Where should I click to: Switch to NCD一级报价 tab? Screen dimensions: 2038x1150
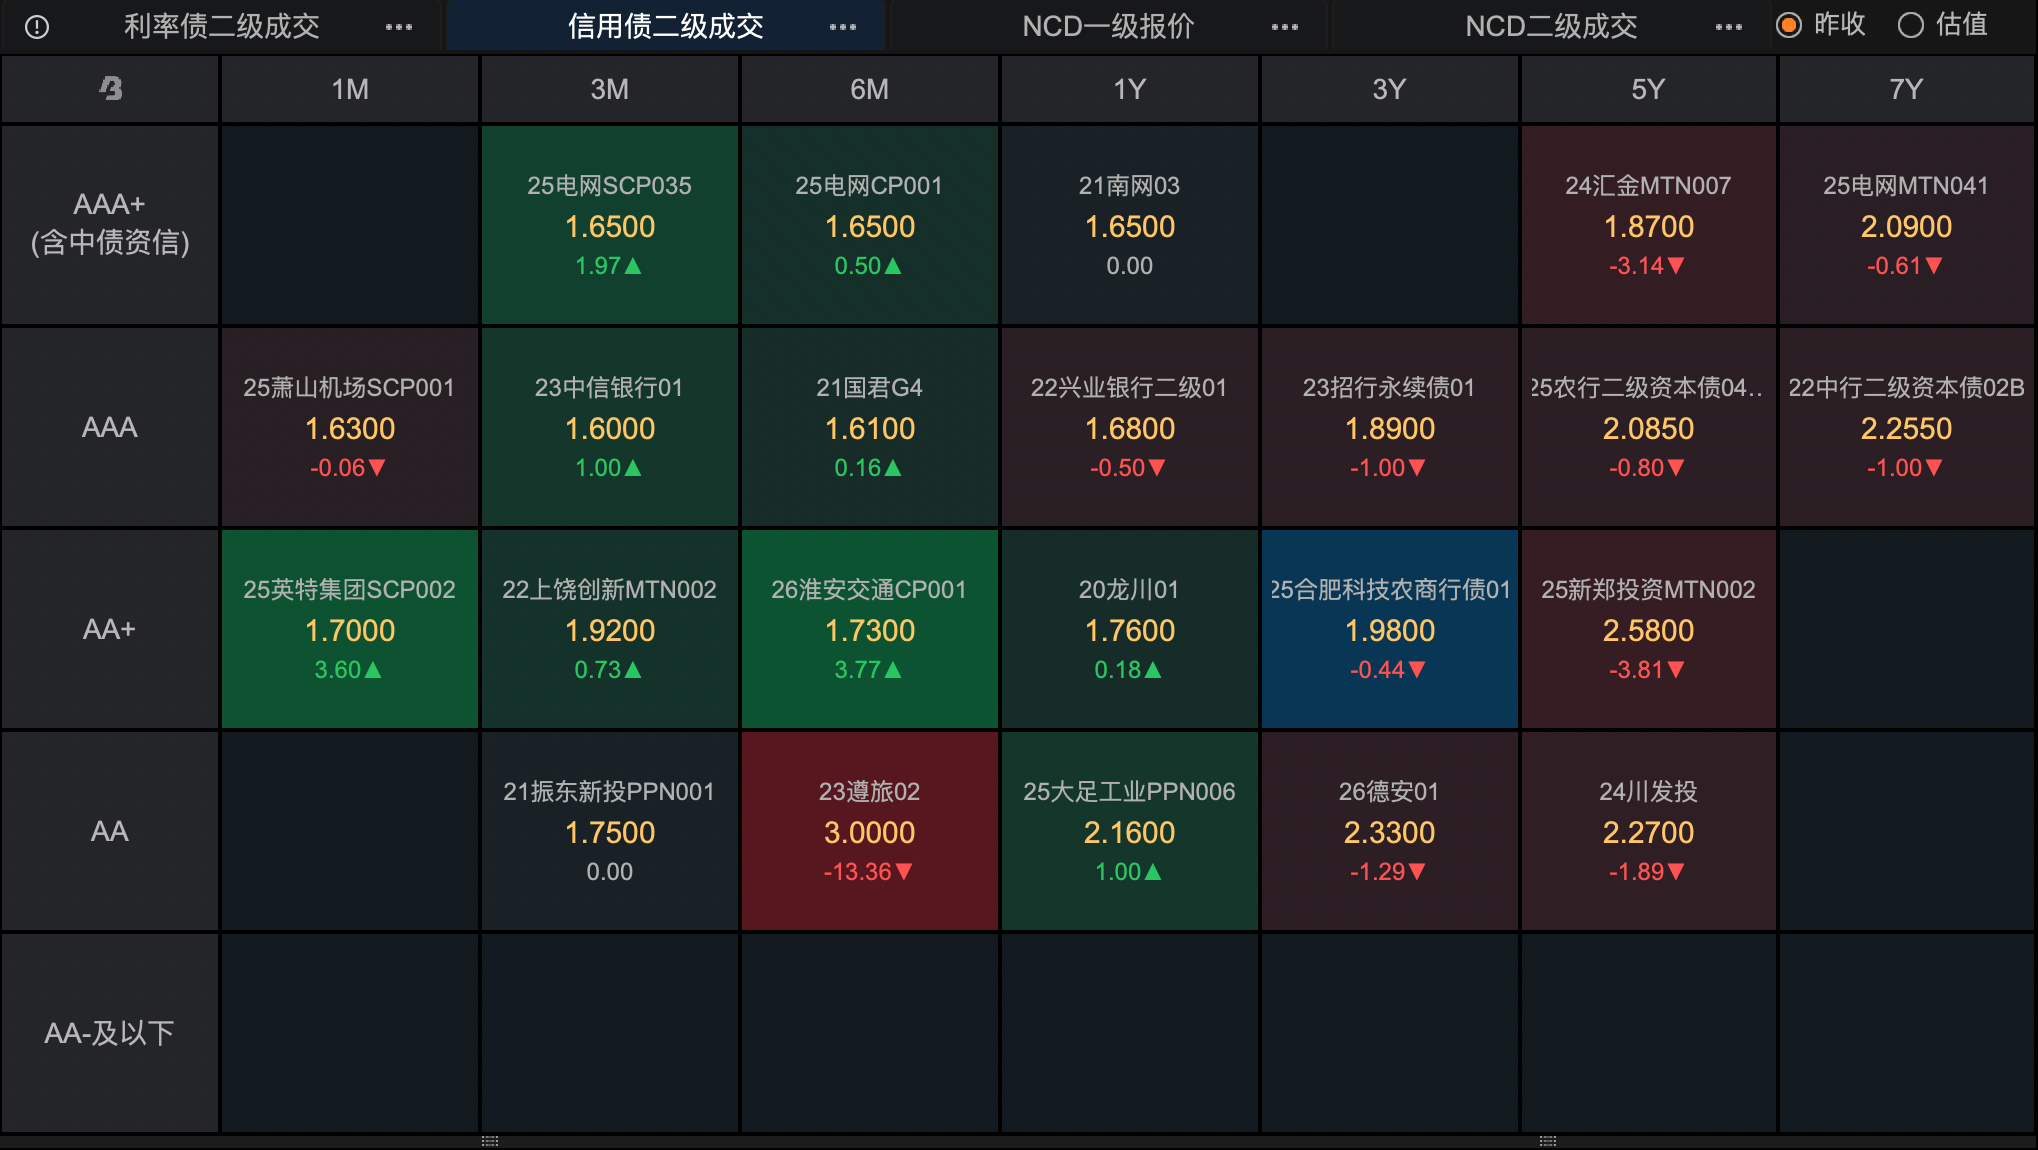[x=1108, y=27]
